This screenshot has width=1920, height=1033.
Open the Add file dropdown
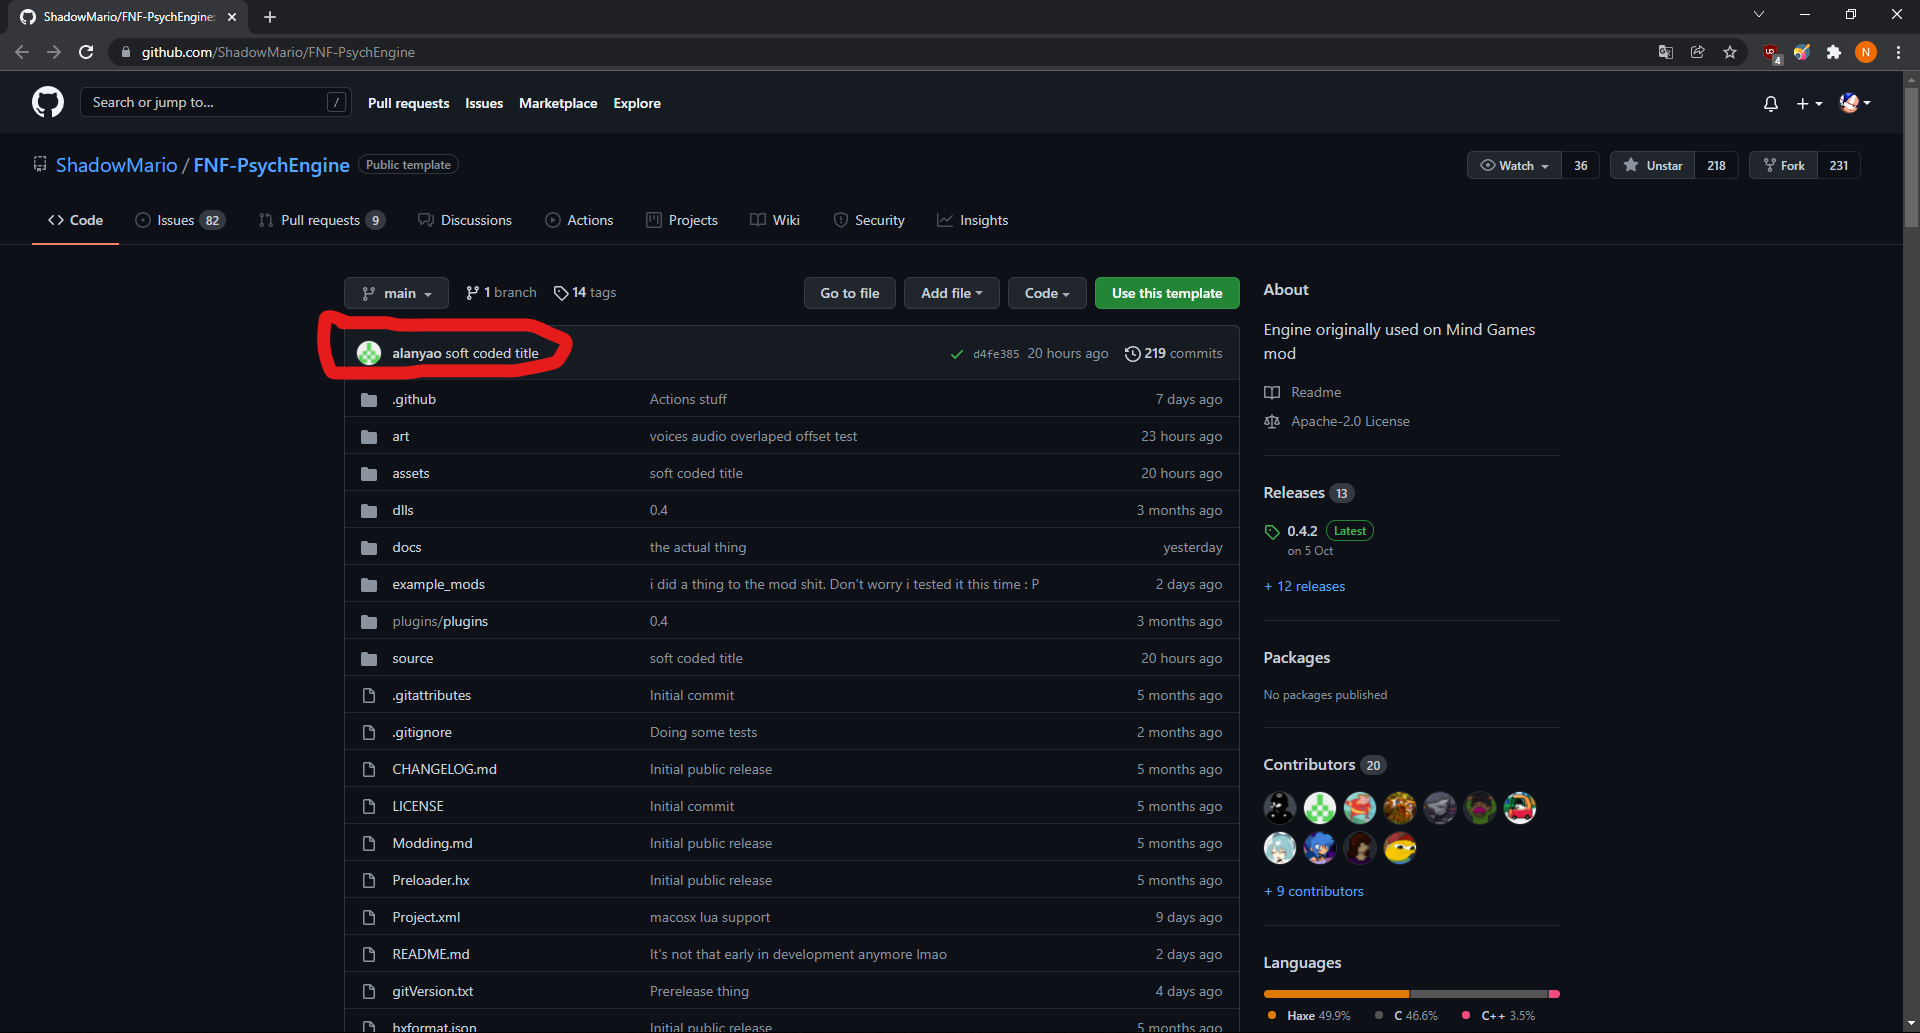coord(950,292)
